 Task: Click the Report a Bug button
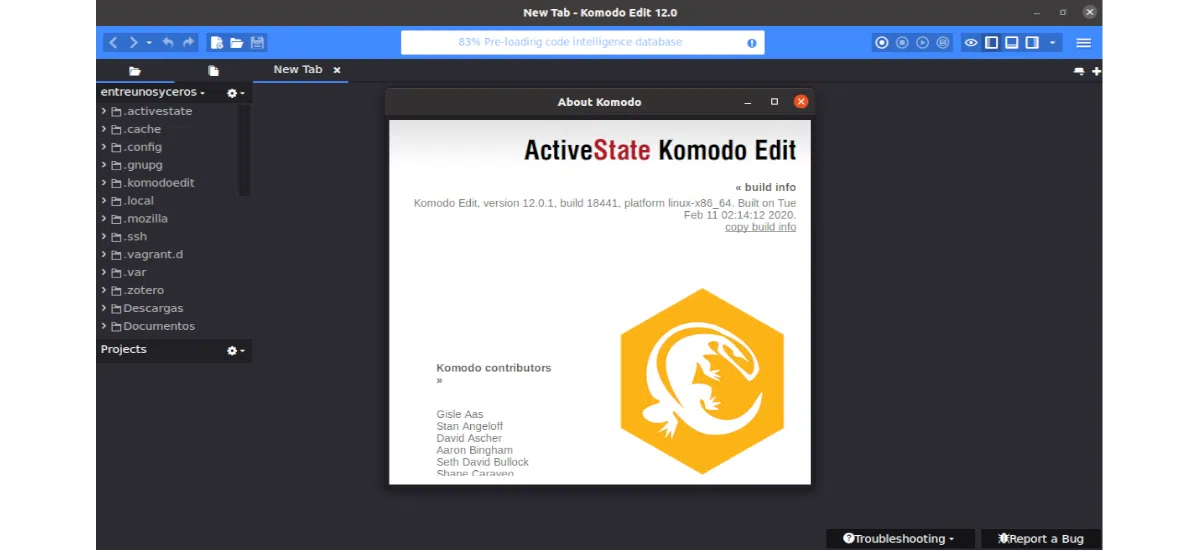[x=1040, y=538]
